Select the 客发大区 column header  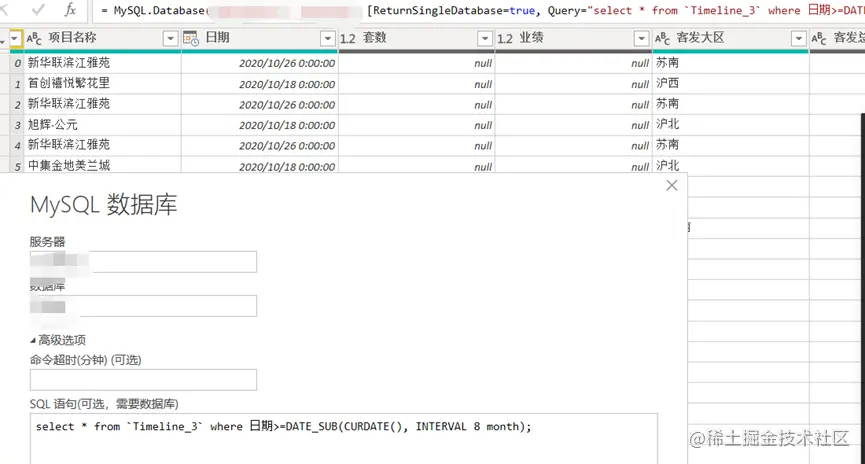click(731, 38)
